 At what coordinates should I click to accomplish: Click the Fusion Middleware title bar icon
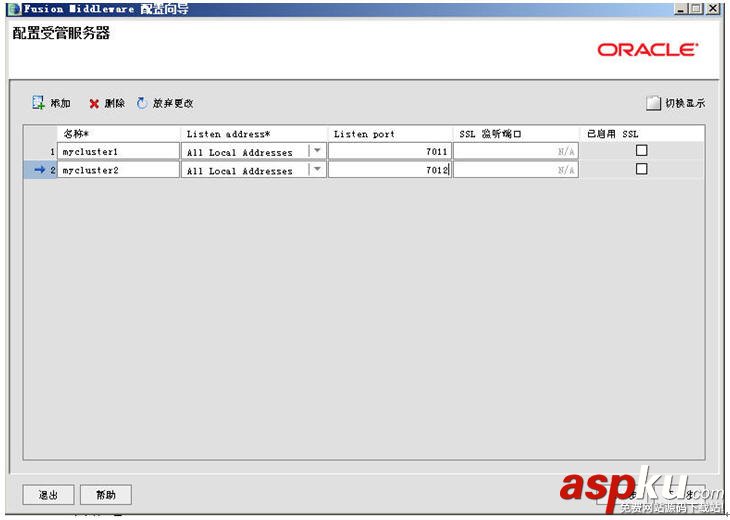[15, 9]
